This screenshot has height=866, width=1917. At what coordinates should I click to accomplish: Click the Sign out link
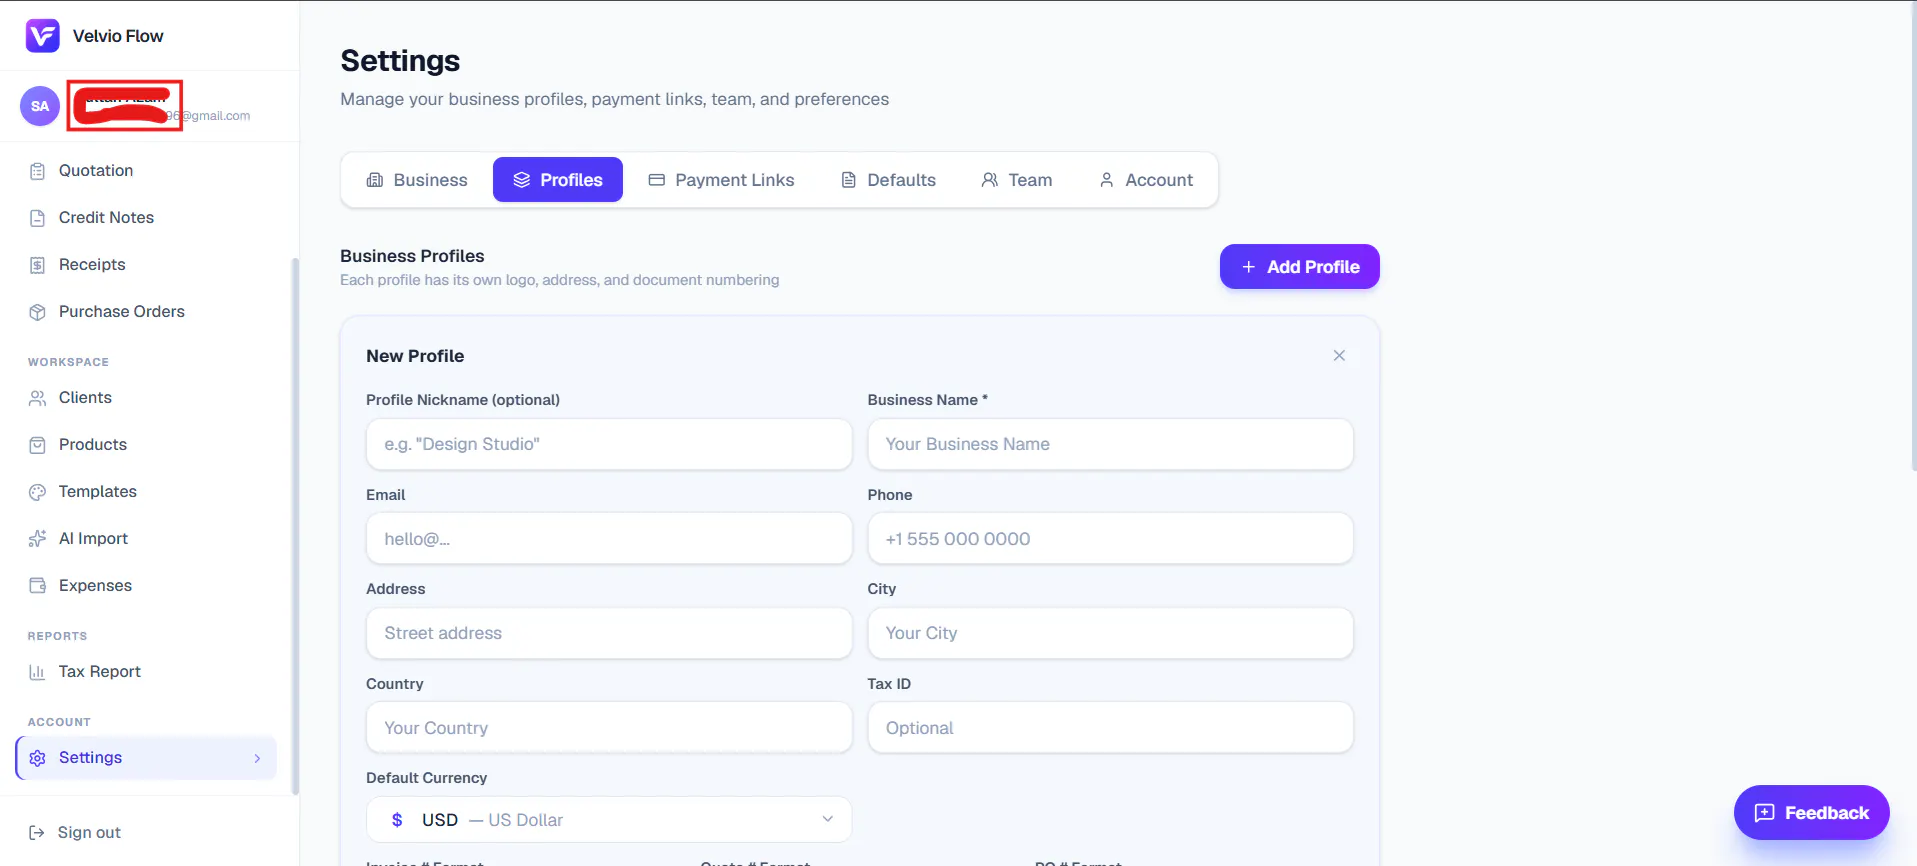(x=75, y=833)
